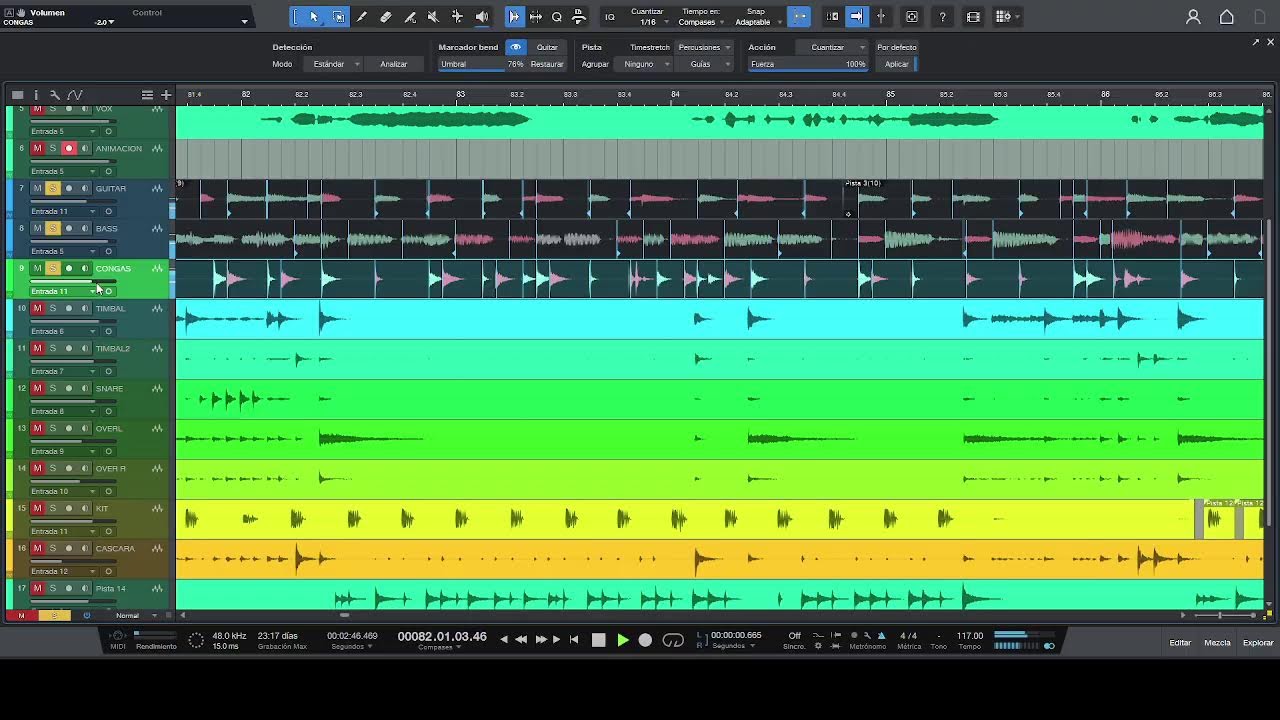Open the Acción Cuantizar dropdown
Viewport: 1280px width, 720px height.
[x=833, y=47]
